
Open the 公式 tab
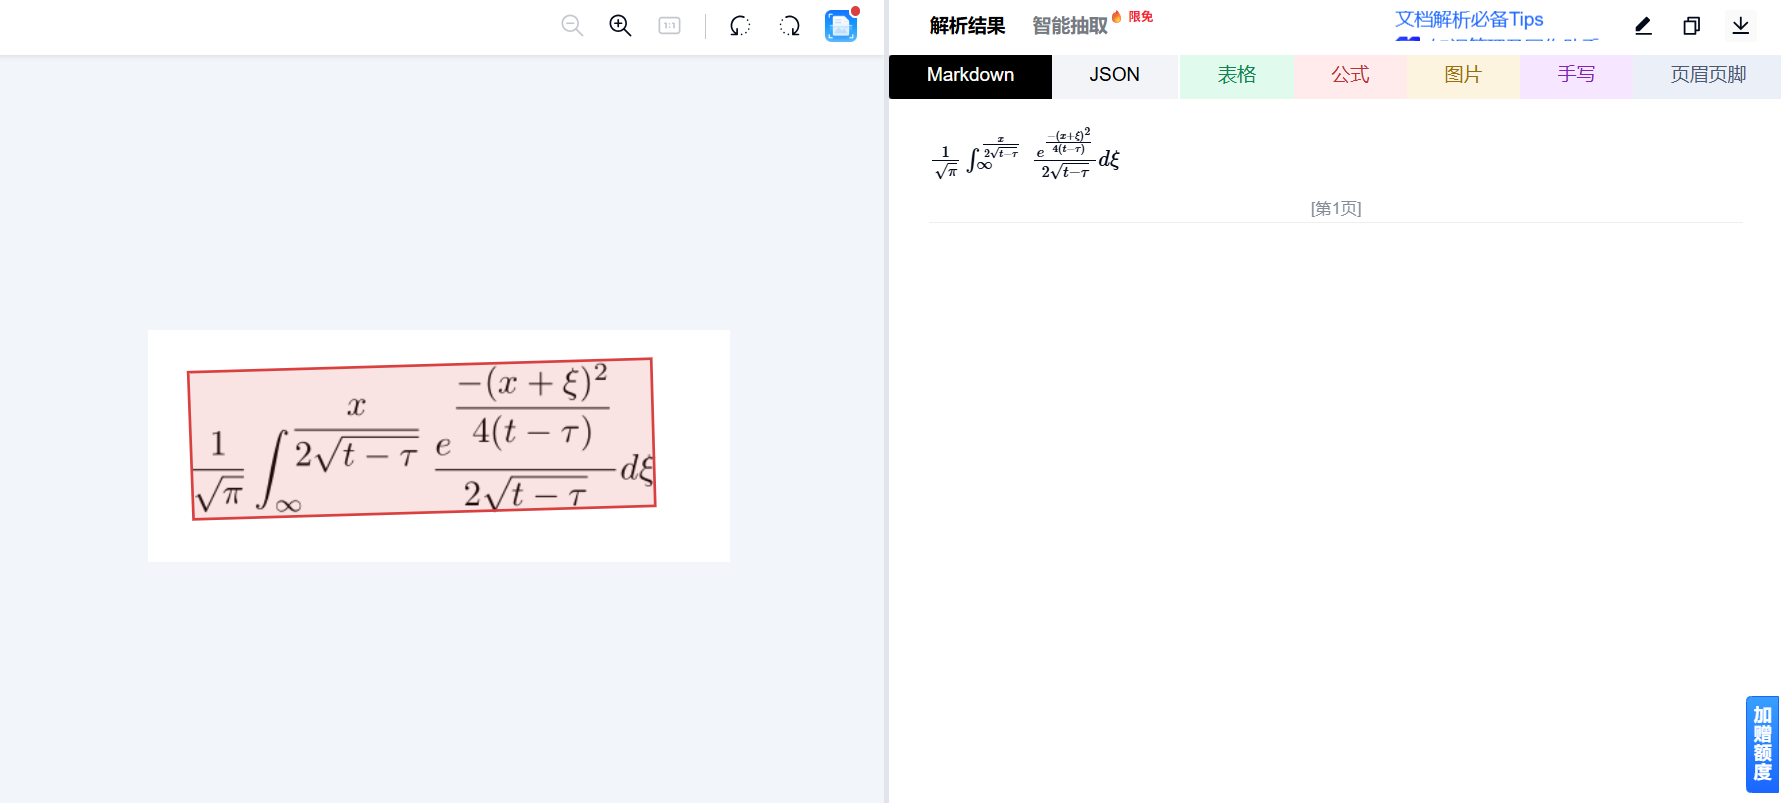(1350, 76)
